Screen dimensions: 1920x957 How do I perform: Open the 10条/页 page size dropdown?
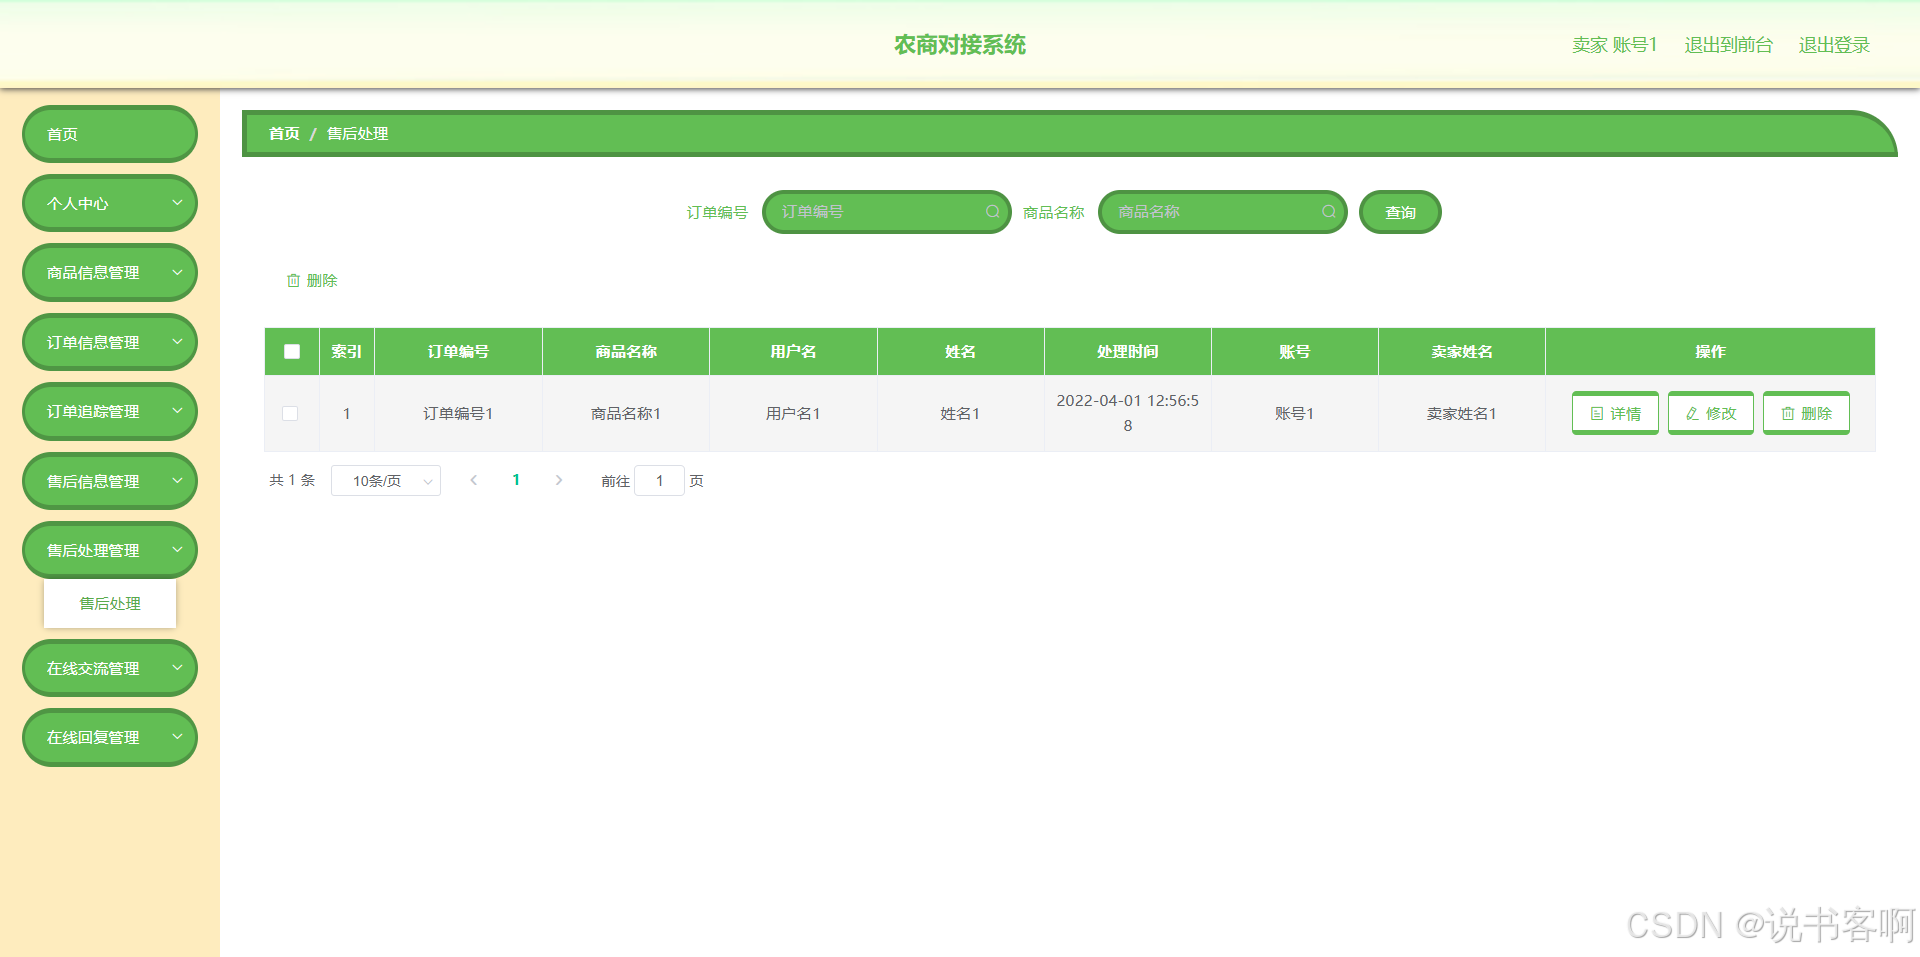(386, 481)
